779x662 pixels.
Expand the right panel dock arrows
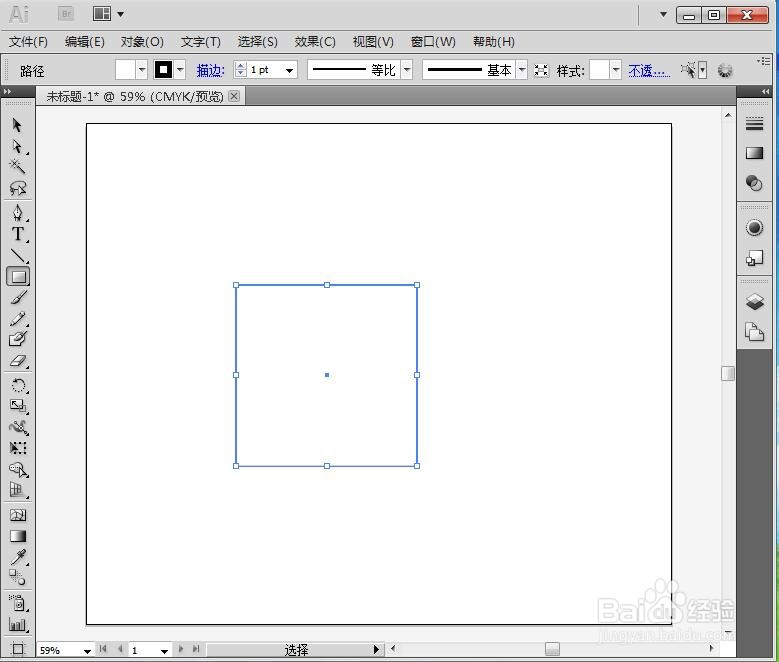coord(765,91)
